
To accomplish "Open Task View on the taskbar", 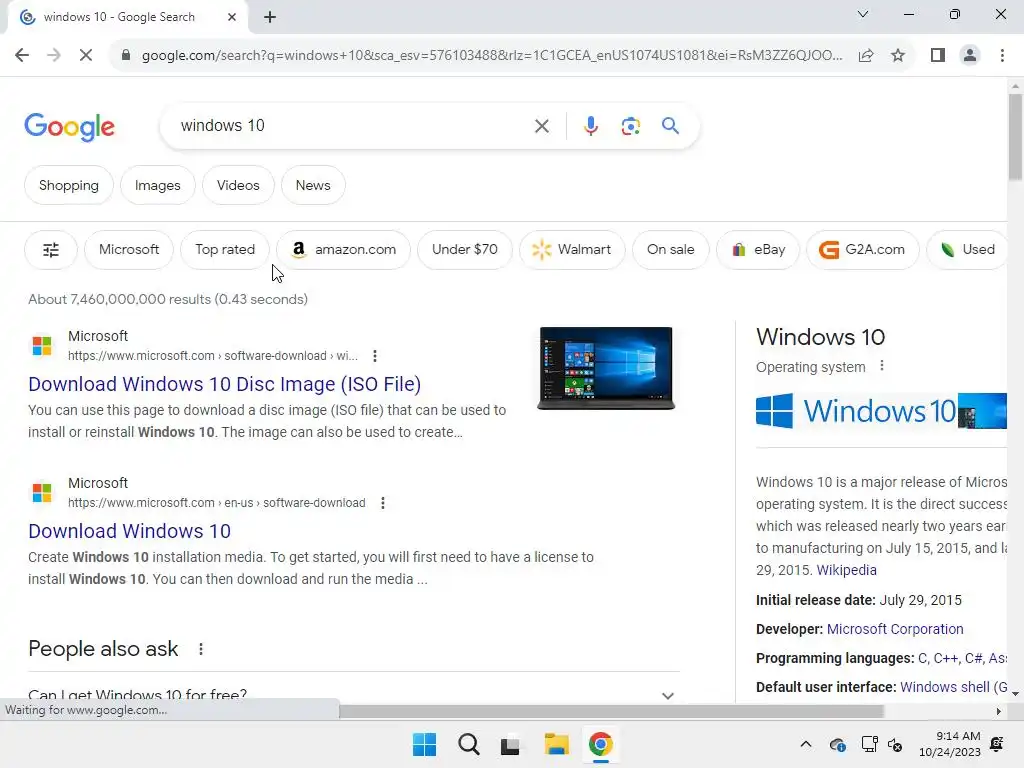I will (x=510, y=744).
